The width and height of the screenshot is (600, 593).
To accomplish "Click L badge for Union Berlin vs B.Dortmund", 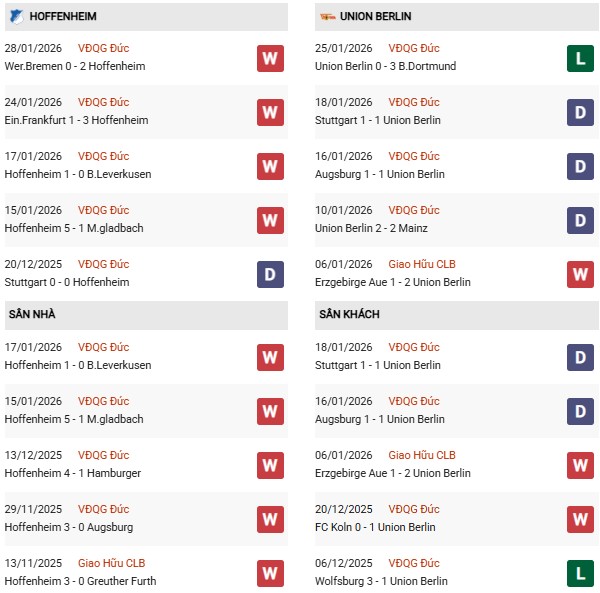I will pyautogui.click(x=580, y=58).
